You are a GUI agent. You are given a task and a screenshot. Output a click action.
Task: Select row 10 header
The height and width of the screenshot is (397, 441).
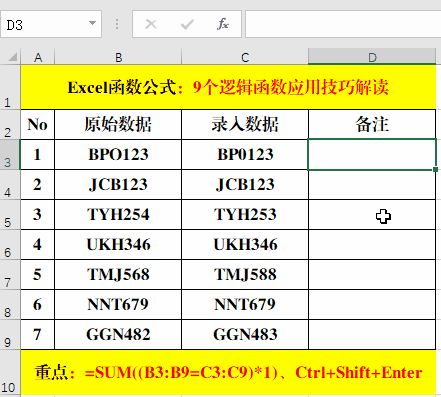pyautogui.click(x=10, y=372)
